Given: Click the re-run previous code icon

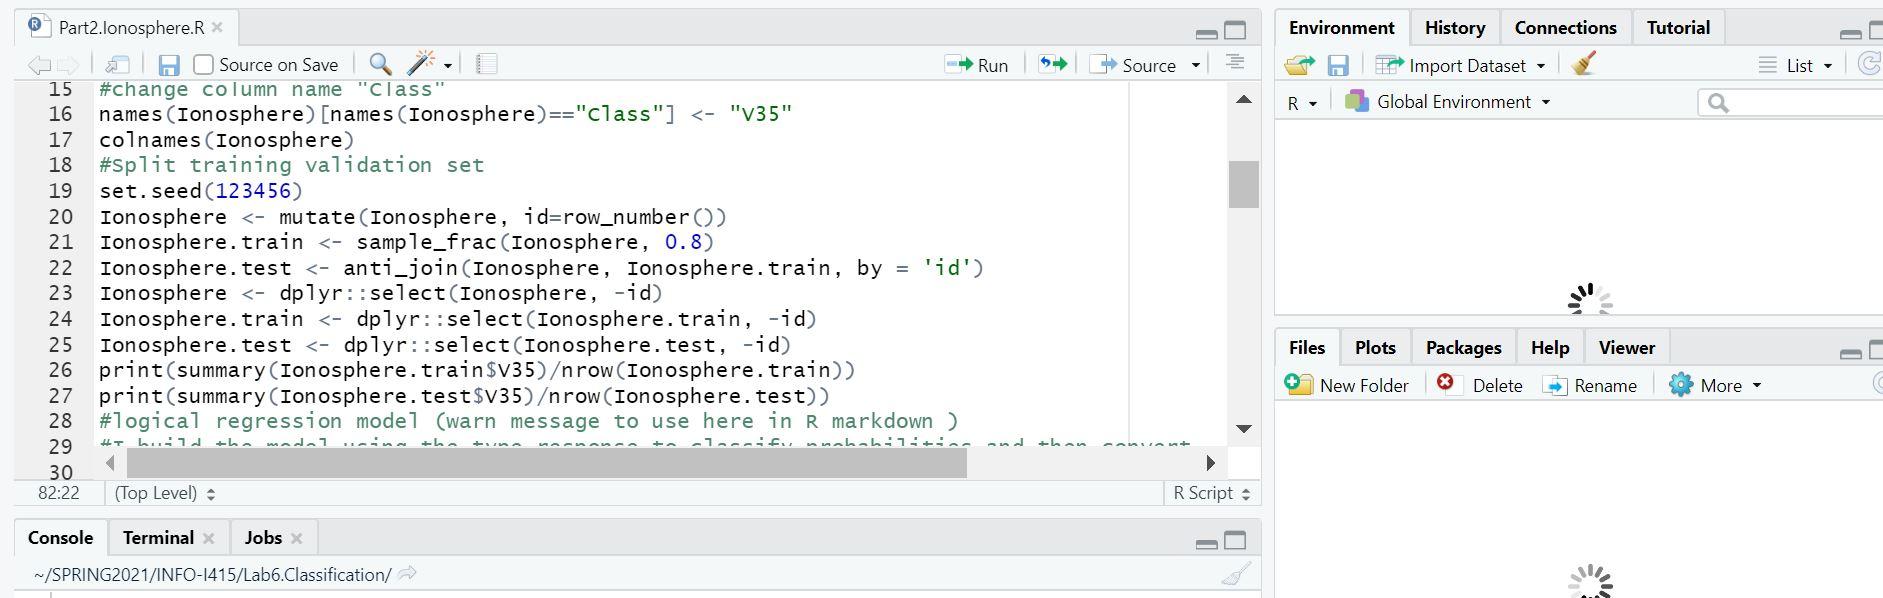Looking at the screenshot, I should (1053, 64).
